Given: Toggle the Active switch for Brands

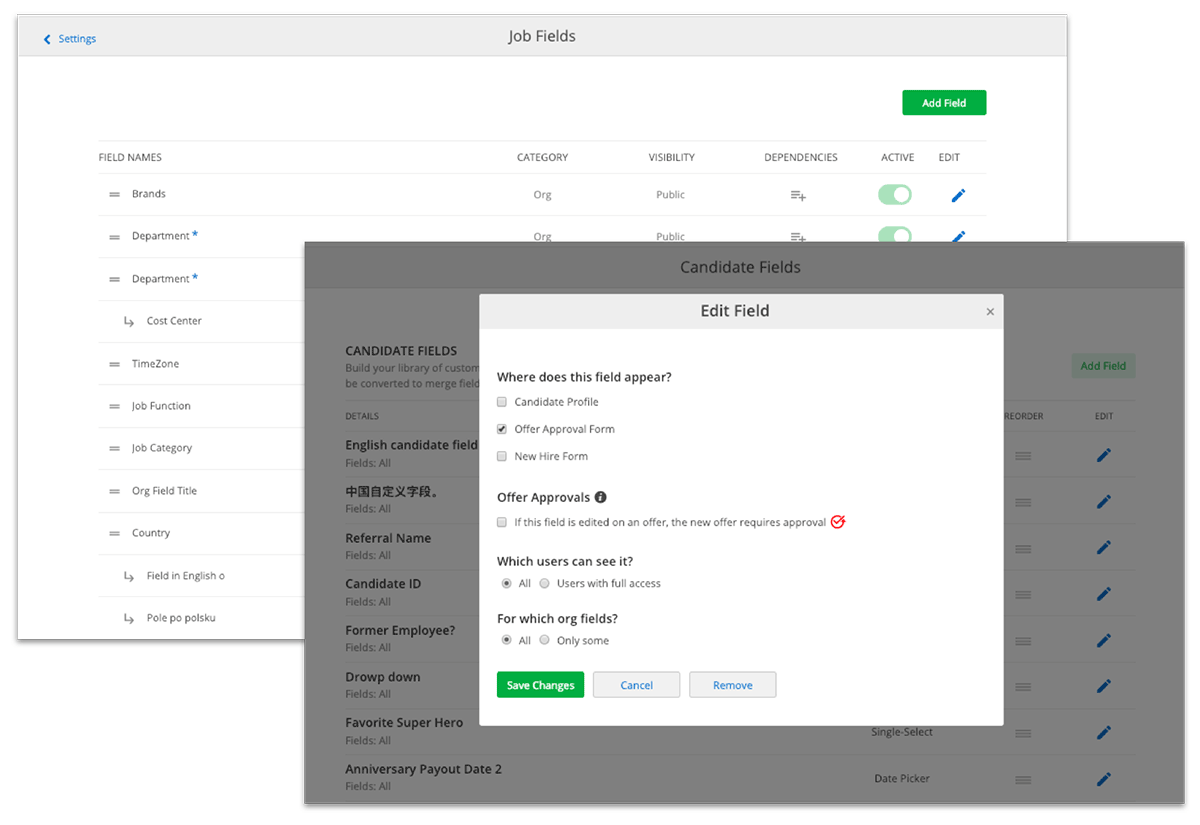Looking at the screenshot, I should pyautogui.click(x=895, y=194).
